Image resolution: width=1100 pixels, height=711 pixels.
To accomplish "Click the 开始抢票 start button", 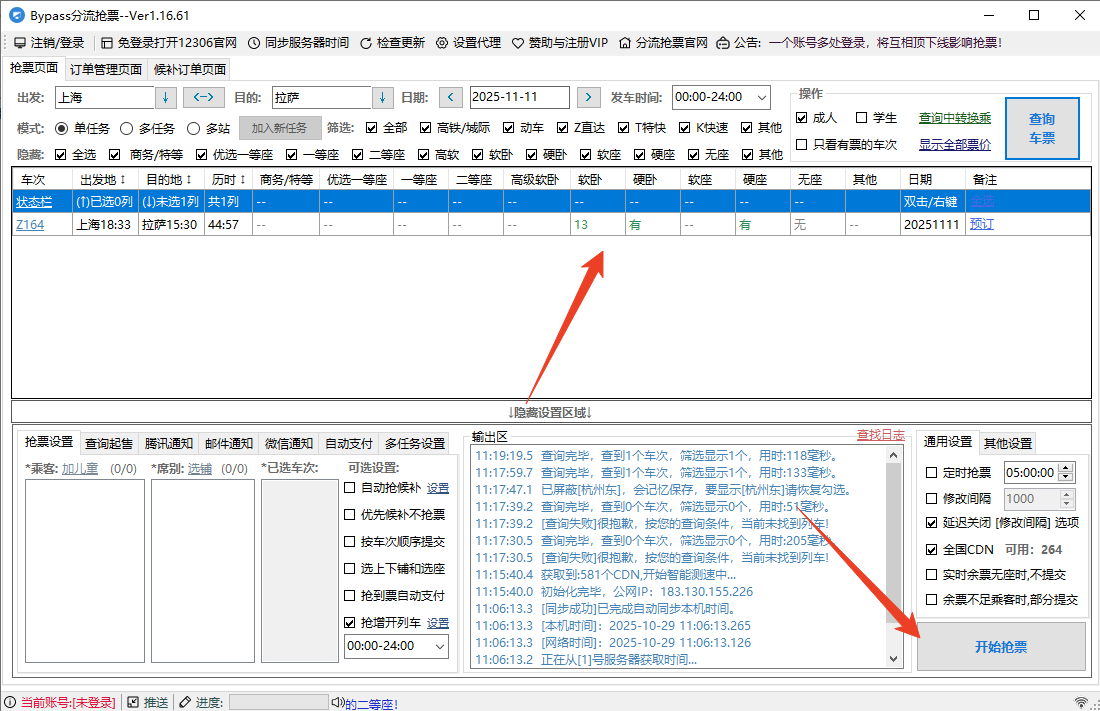I will [1001, 647].
